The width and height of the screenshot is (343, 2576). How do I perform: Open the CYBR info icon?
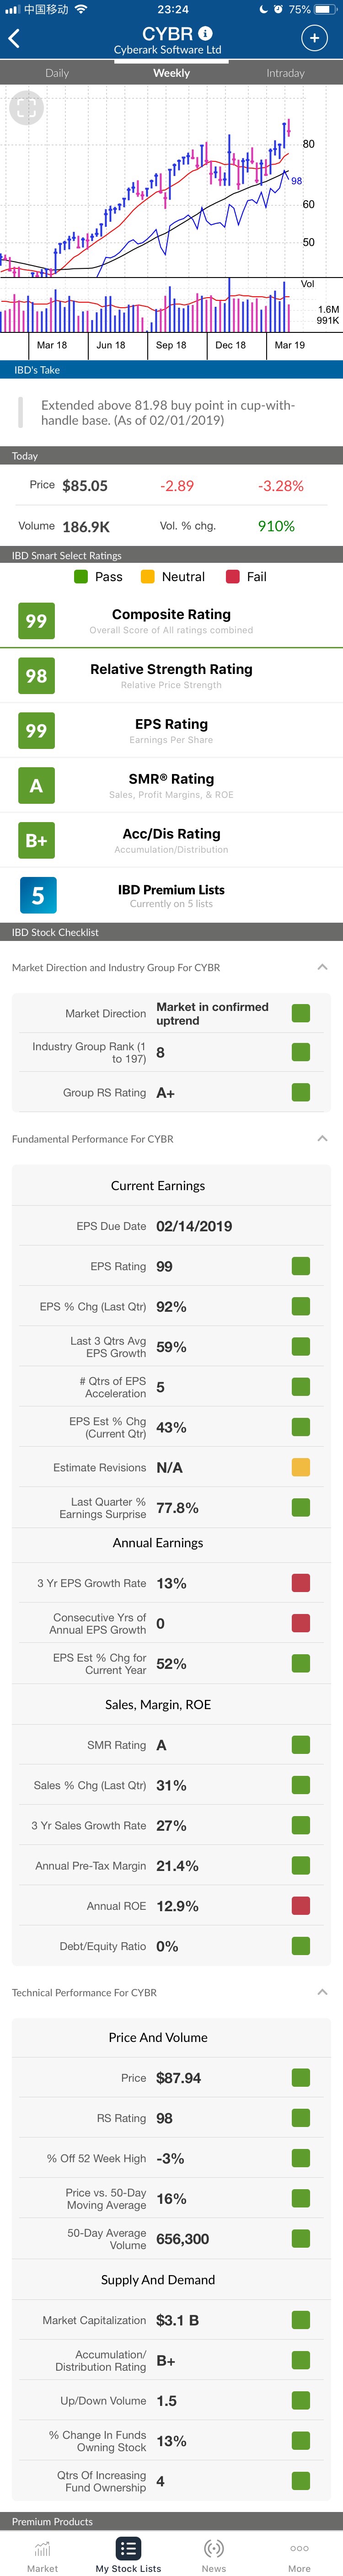tap(205, 33)
